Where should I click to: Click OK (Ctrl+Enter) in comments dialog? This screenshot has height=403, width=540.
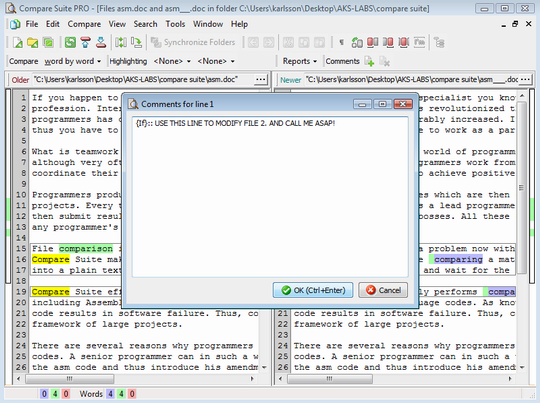313,290
